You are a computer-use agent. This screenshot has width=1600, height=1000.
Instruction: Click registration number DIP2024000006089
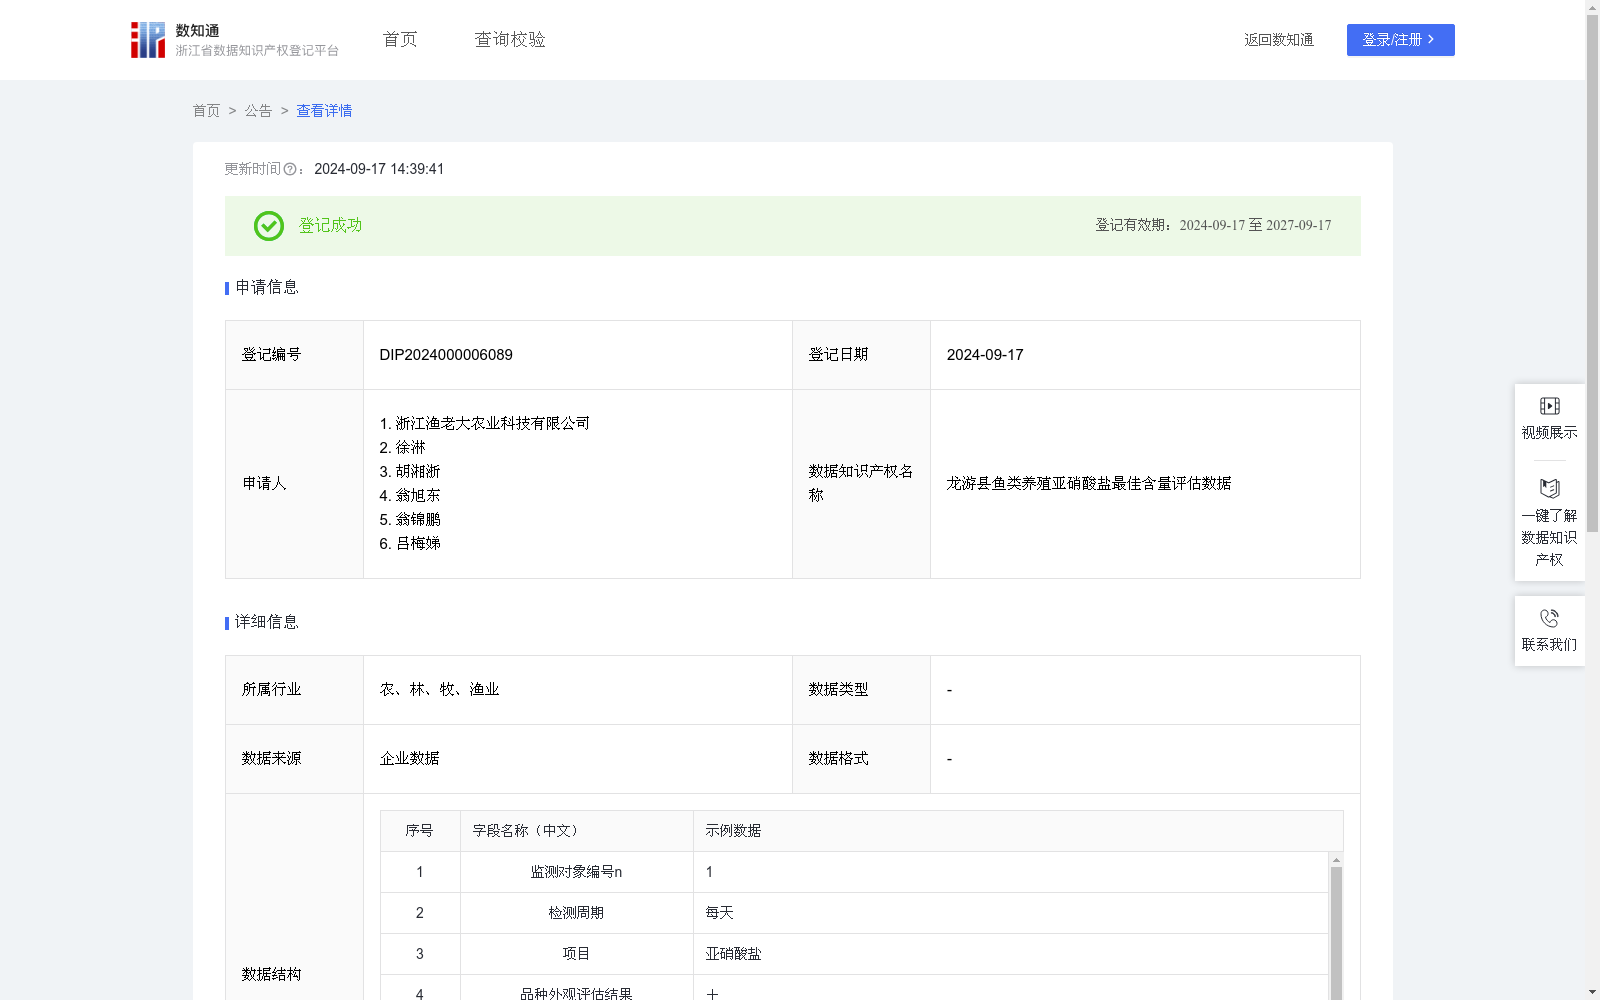[x=446, y=355]
